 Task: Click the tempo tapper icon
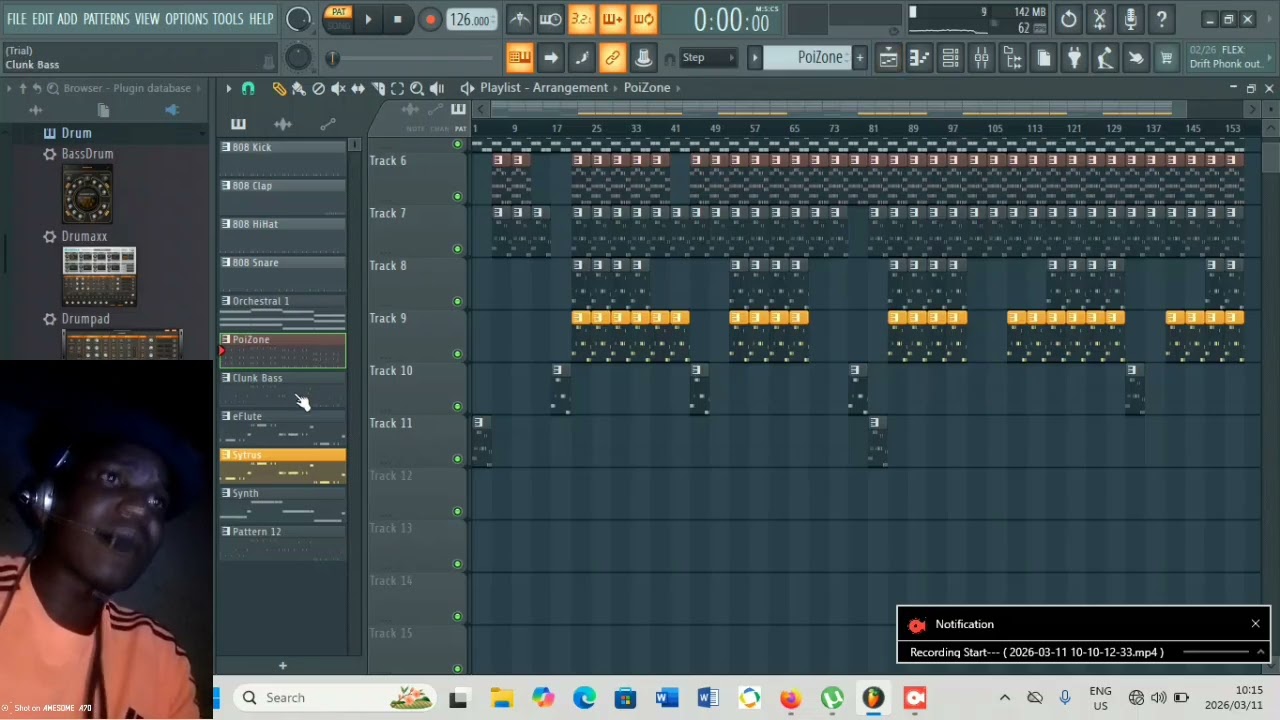tap(1105, 59)
